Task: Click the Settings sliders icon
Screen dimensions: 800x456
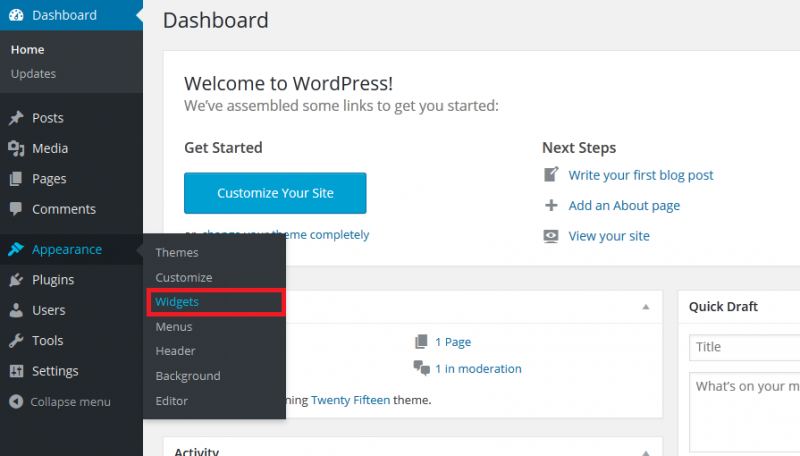Action: pos(16,371)
